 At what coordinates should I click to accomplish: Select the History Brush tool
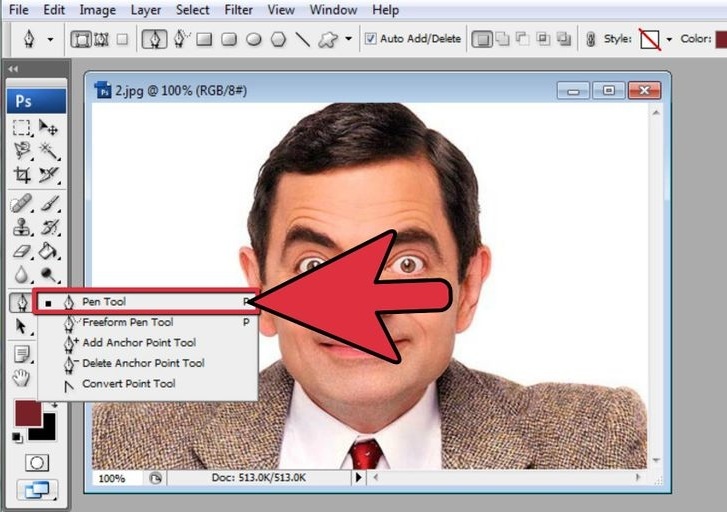(x=49, y=227)
